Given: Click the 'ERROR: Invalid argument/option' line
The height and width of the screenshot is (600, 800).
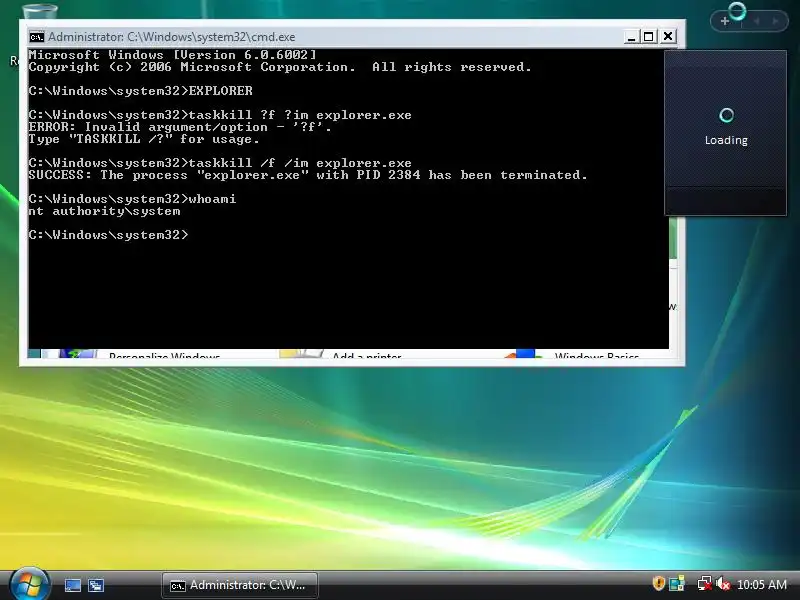Looking at the screenshot, I should (x=180, y=127).
